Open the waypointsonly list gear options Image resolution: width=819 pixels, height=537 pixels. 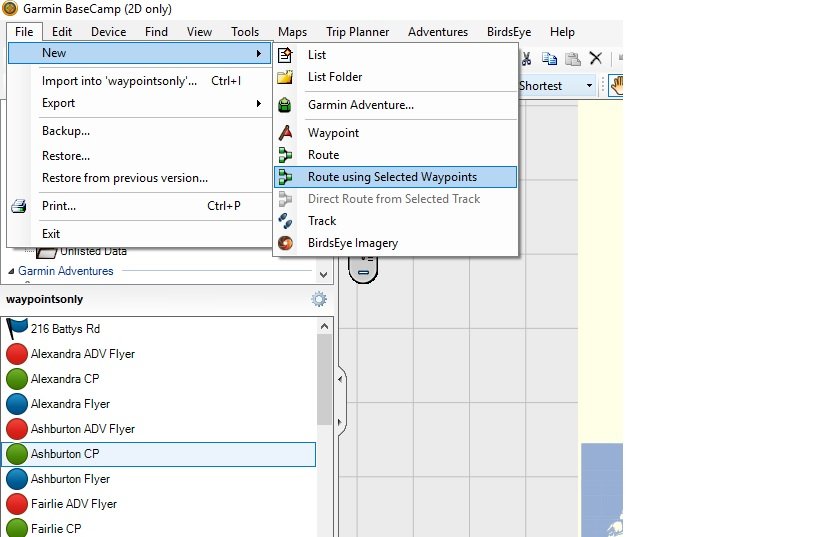(x=319, y=299)
